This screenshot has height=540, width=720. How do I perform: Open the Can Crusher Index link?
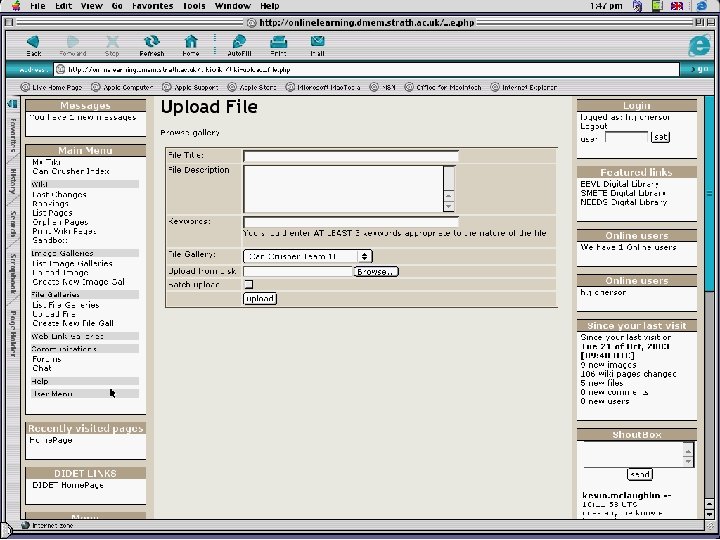coord(71,171)
